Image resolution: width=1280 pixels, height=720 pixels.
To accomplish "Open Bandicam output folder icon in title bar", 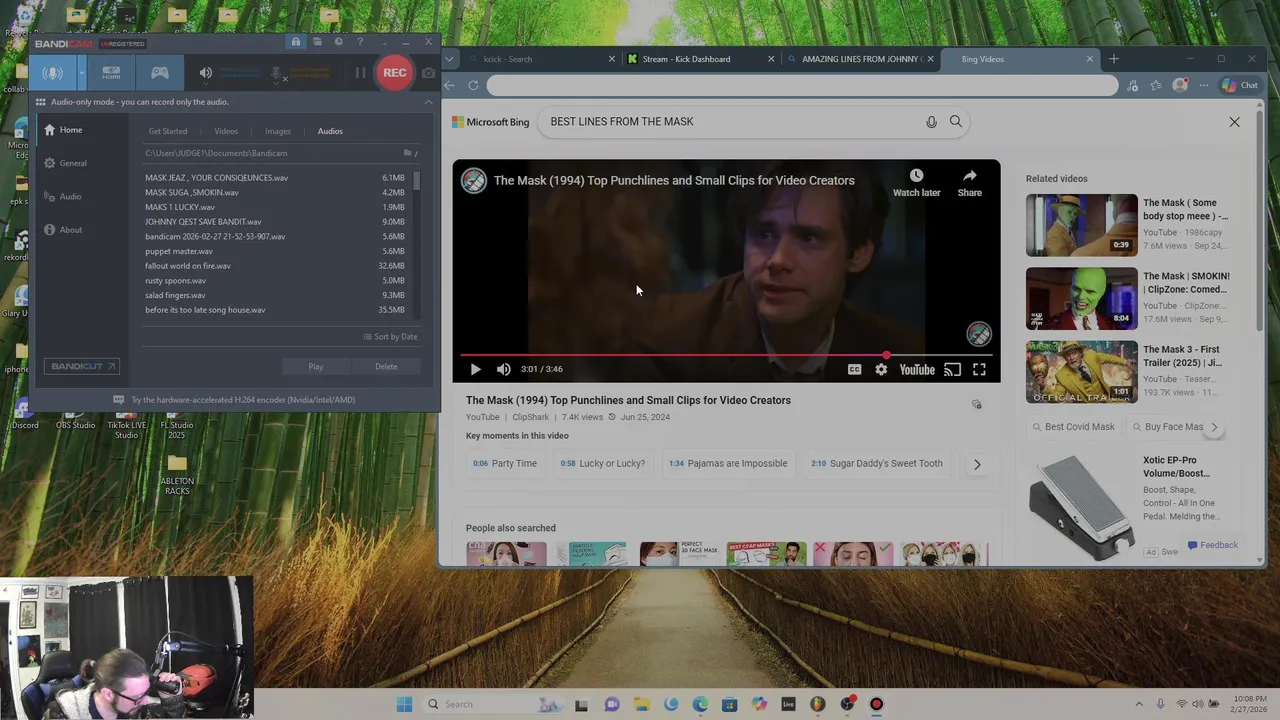I will (x=317, y=42).
